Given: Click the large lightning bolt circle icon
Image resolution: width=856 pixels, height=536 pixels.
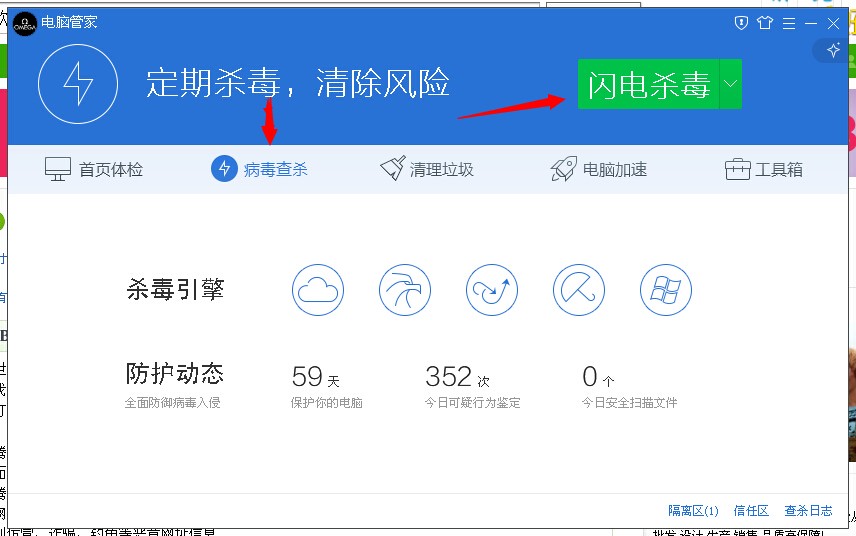Looking at the screenshot, I should tap(78, 84).
